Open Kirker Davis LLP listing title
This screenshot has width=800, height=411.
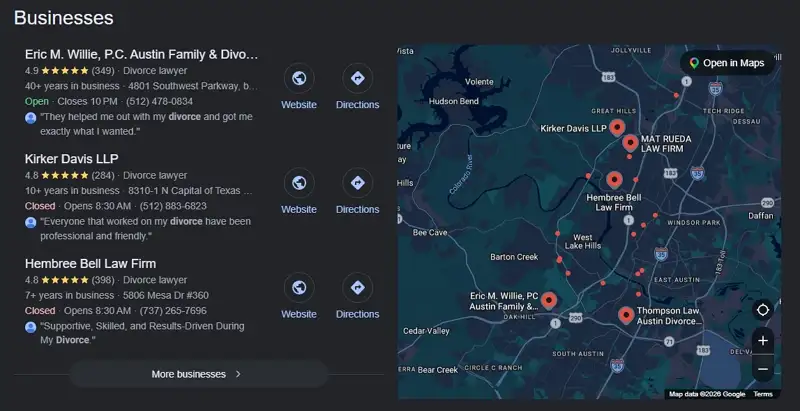pos(71,159)
